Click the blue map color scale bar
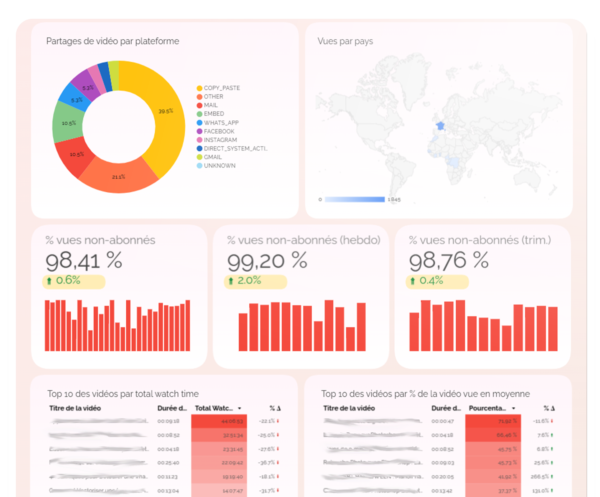600x497 pixels. 355,199
